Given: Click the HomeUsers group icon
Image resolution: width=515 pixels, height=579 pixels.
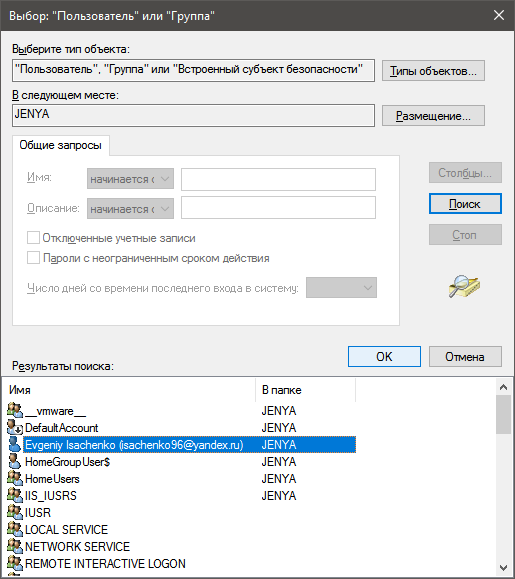Looking at the screenshot, I should 15,479.
